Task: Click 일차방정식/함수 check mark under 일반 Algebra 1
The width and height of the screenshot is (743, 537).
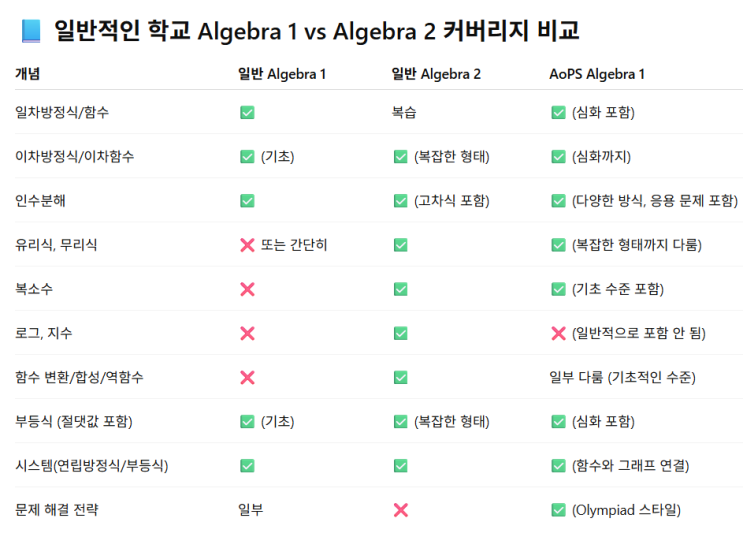Action: [x=247, y=112]
